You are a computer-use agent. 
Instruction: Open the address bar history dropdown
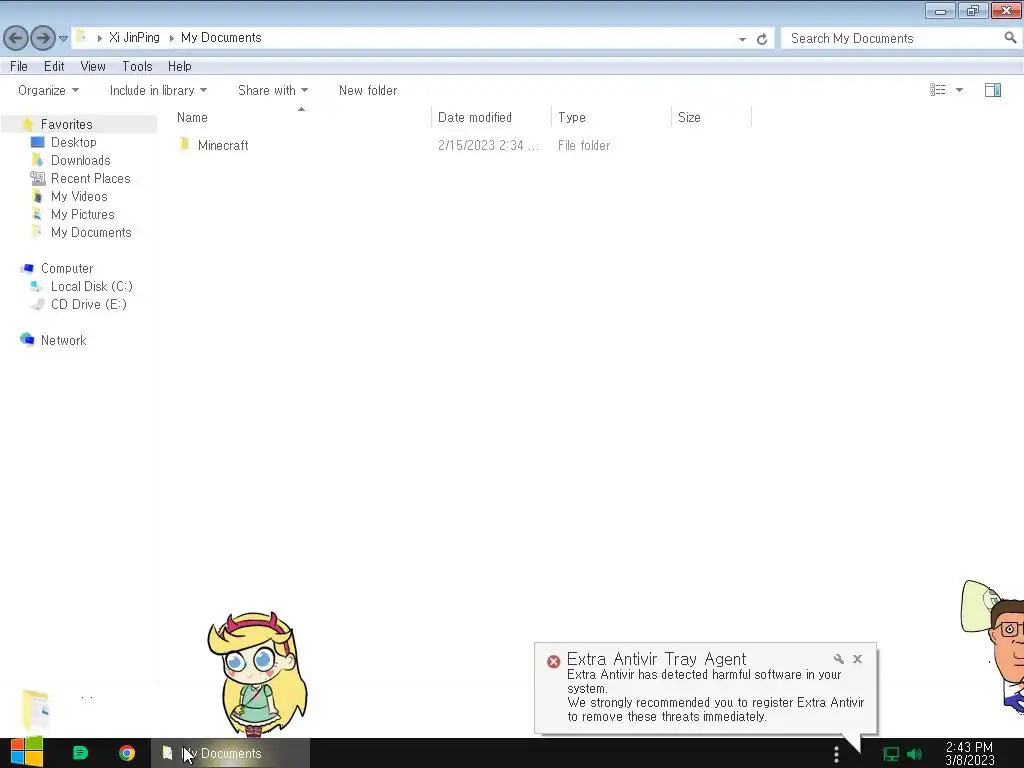742,39
